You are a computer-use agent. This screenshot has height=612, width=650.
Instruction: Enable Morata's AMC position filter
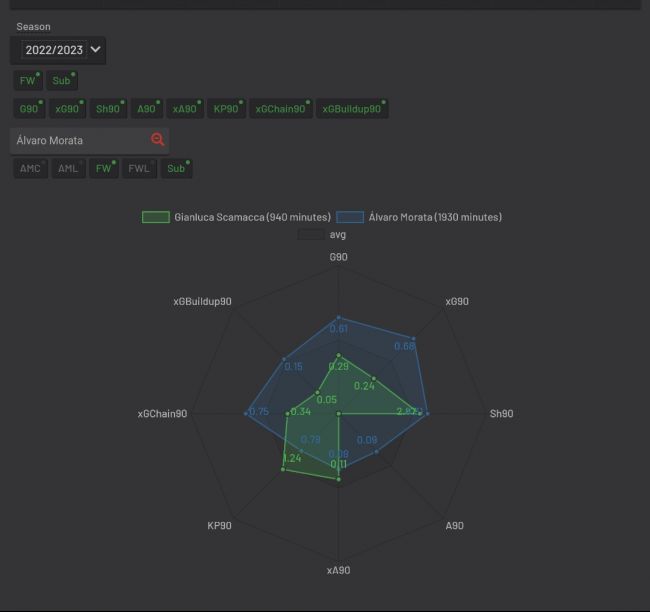30,168
